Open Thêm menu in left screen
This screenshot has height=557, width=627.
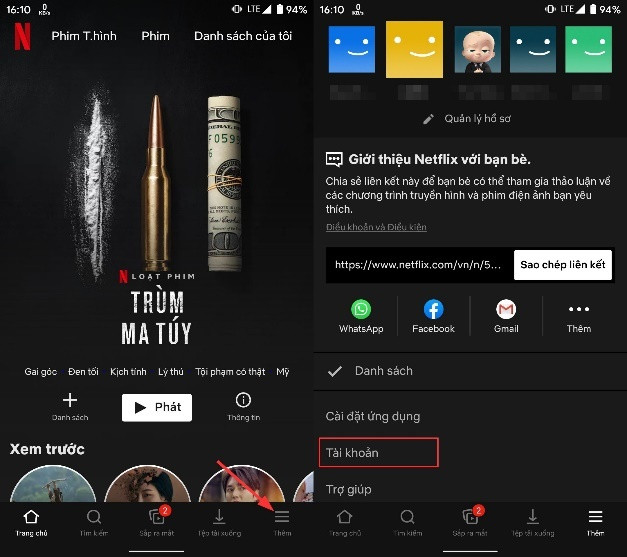pos(282,523)
